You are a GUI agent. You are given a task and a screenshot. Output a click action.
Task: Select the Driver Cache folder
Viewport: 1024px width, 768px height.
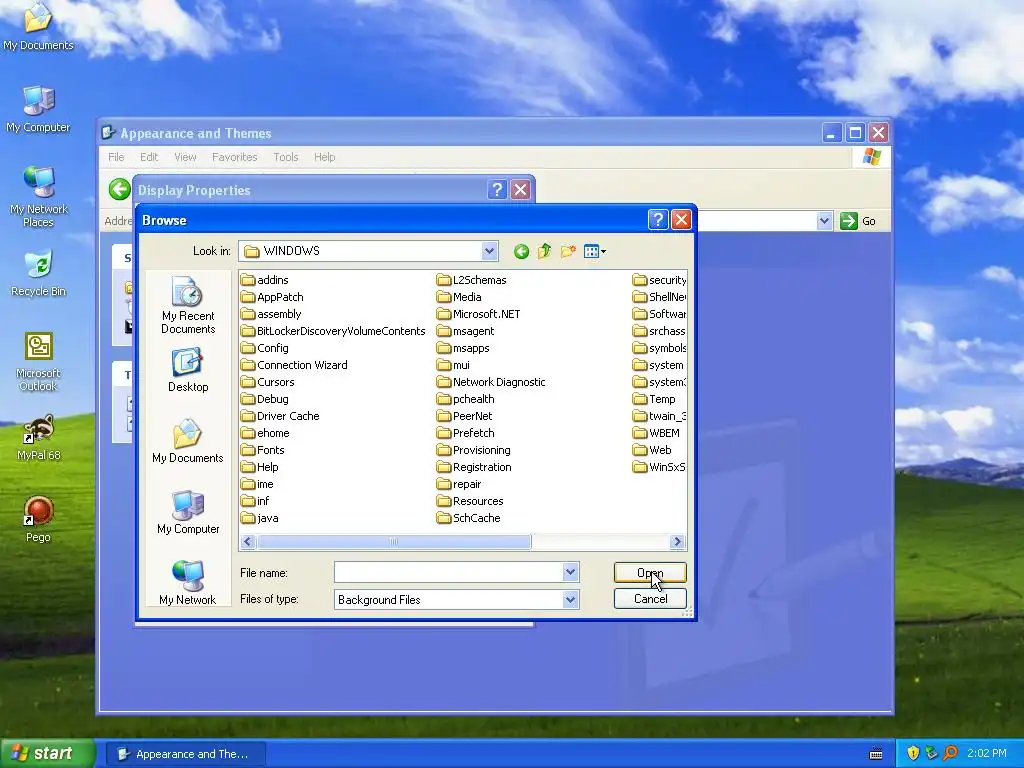coord(280,415)
